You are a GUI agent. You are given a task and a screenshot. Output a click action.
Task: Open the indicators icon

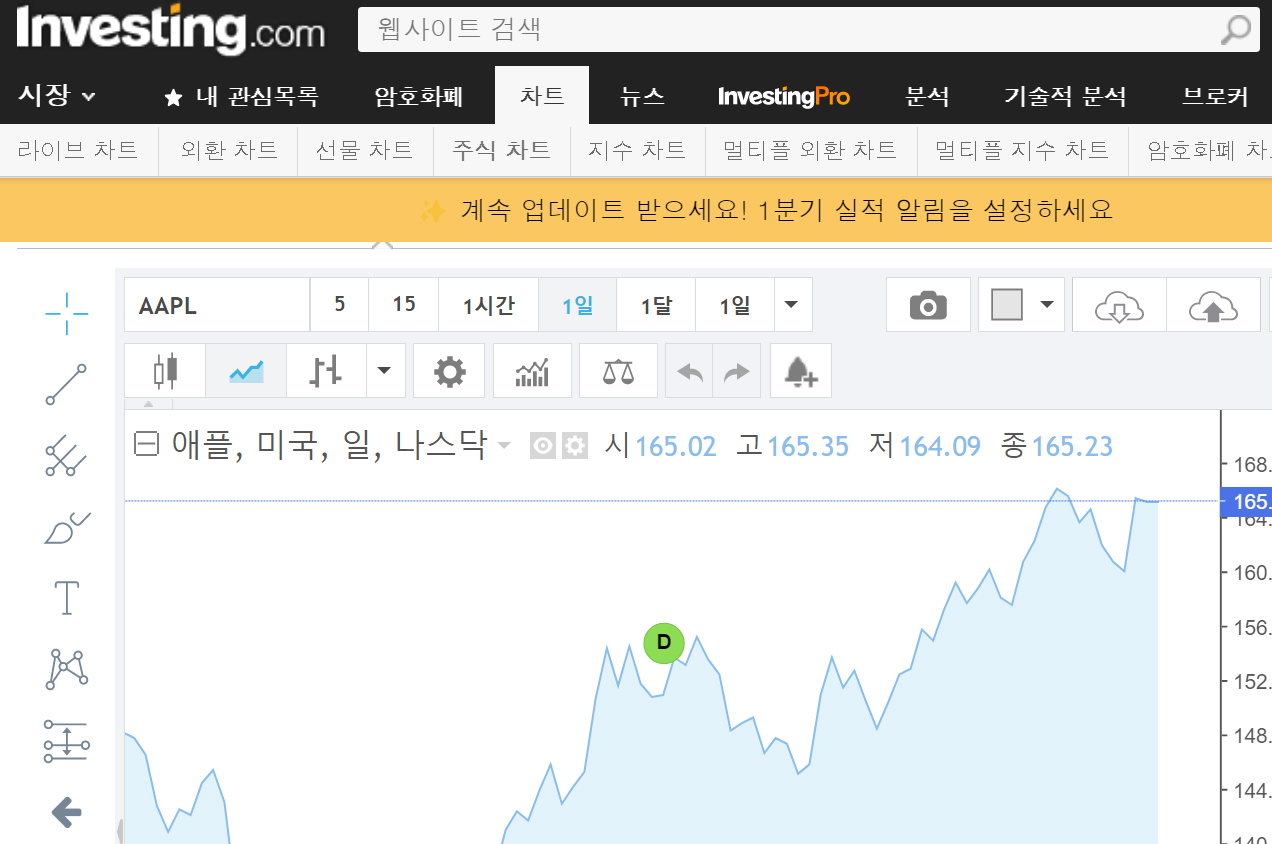tap(532, 371)
